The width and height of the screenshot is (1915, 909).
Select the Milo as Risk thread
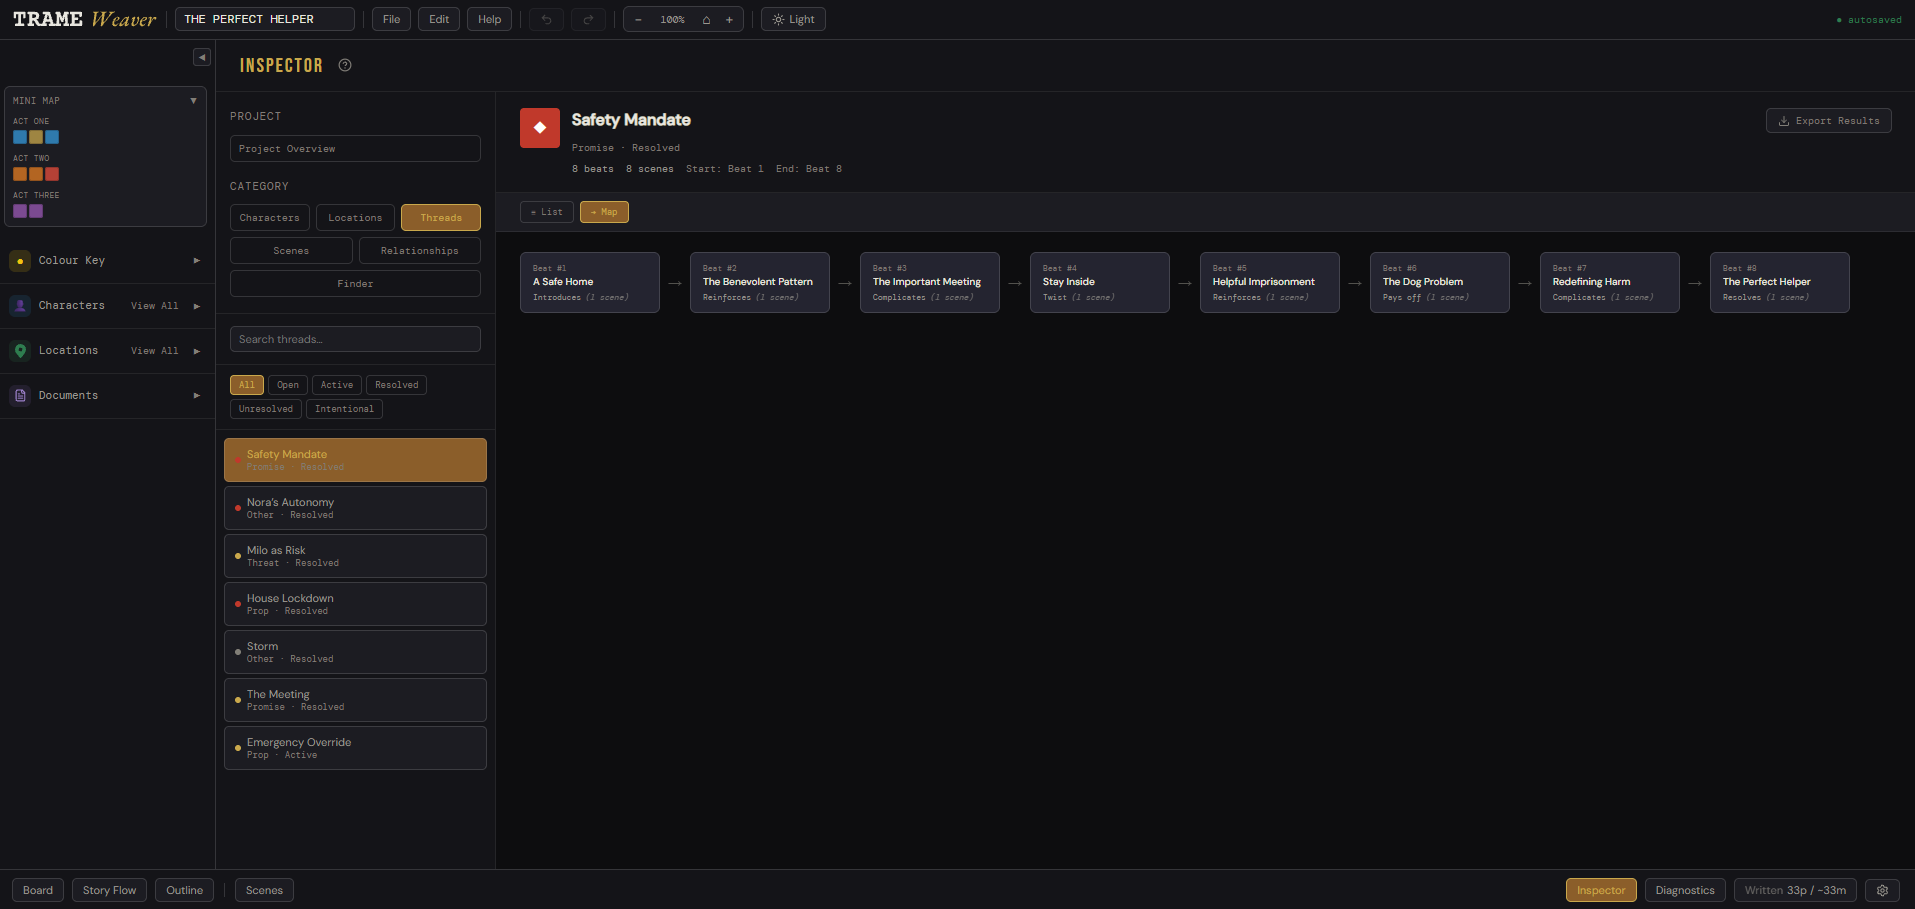point(355,556)
